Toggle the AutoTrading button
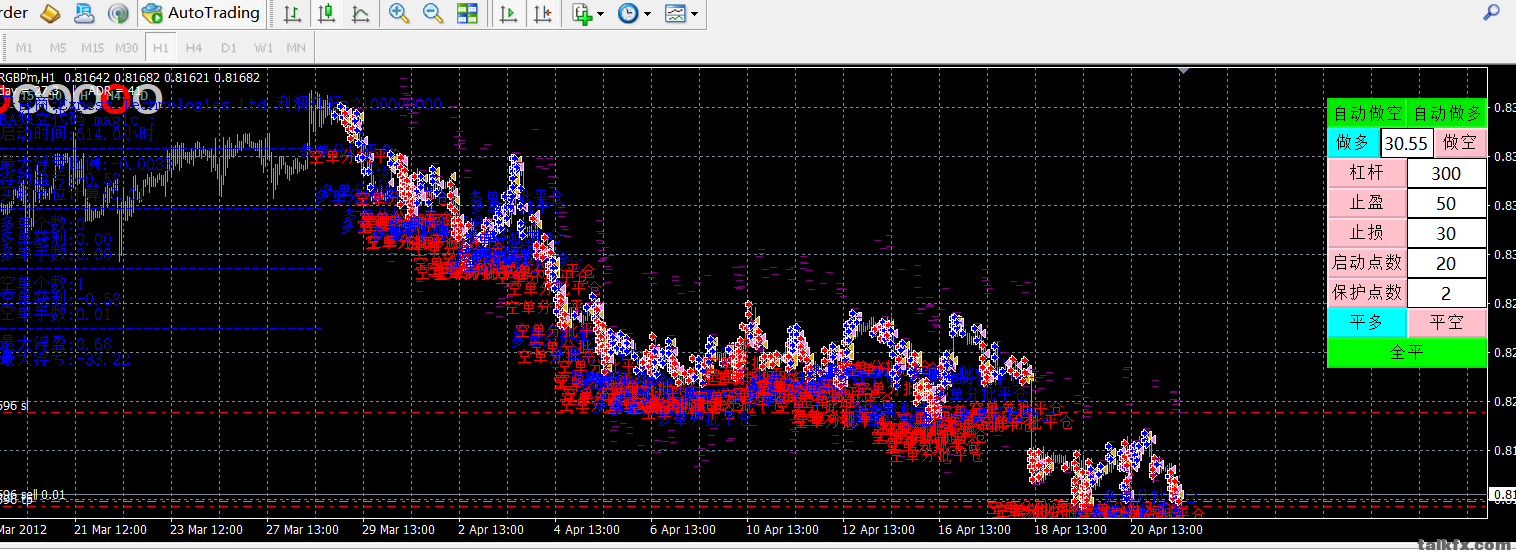This screenshot has width=1516, height=556. point(201,14)
